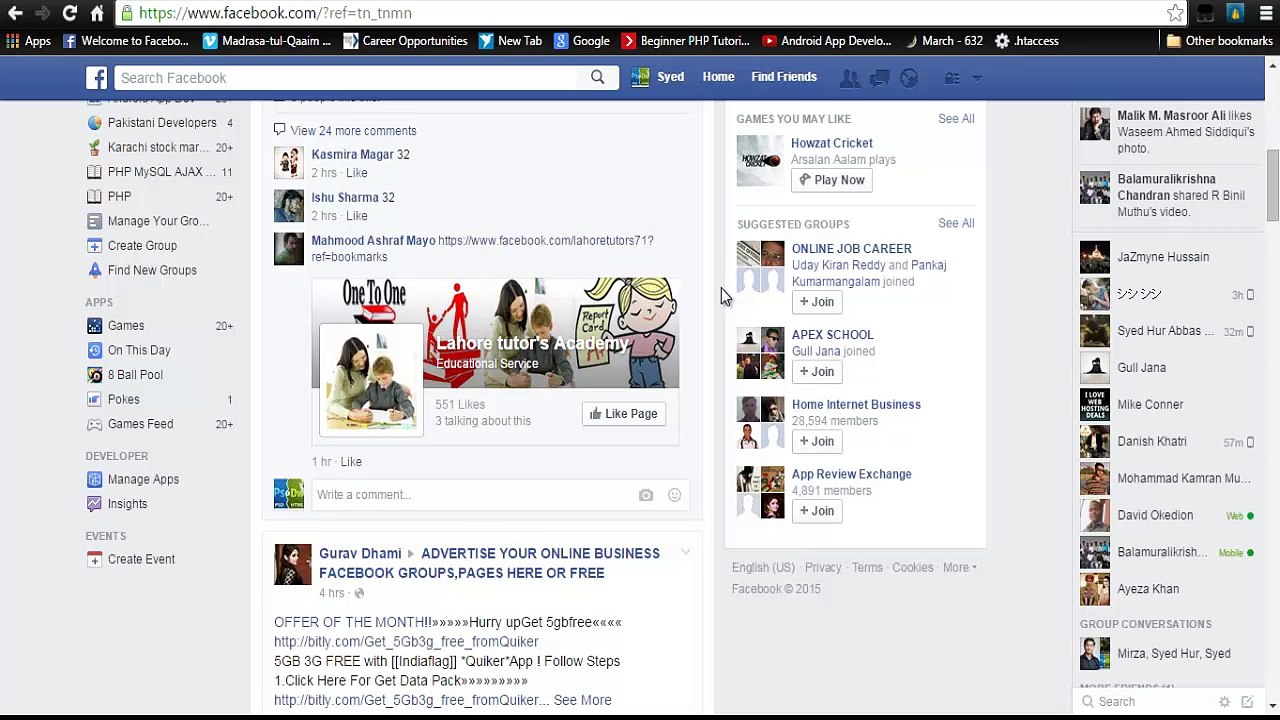Screen dimensions: 1280x720
Task: Expand View 24 more comments
Action: coord(353,131)
